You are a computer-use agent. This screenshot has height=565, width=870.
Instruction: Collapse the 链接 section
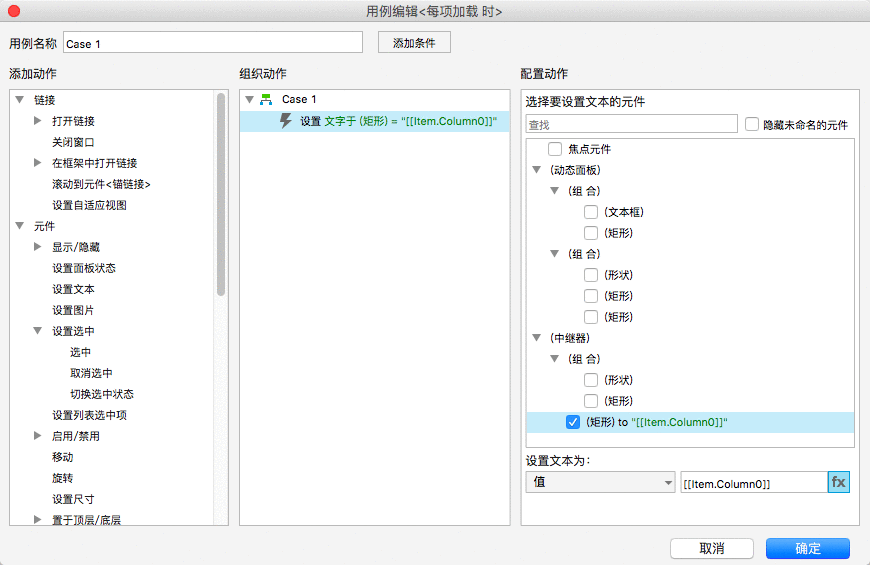pos(20,100)
